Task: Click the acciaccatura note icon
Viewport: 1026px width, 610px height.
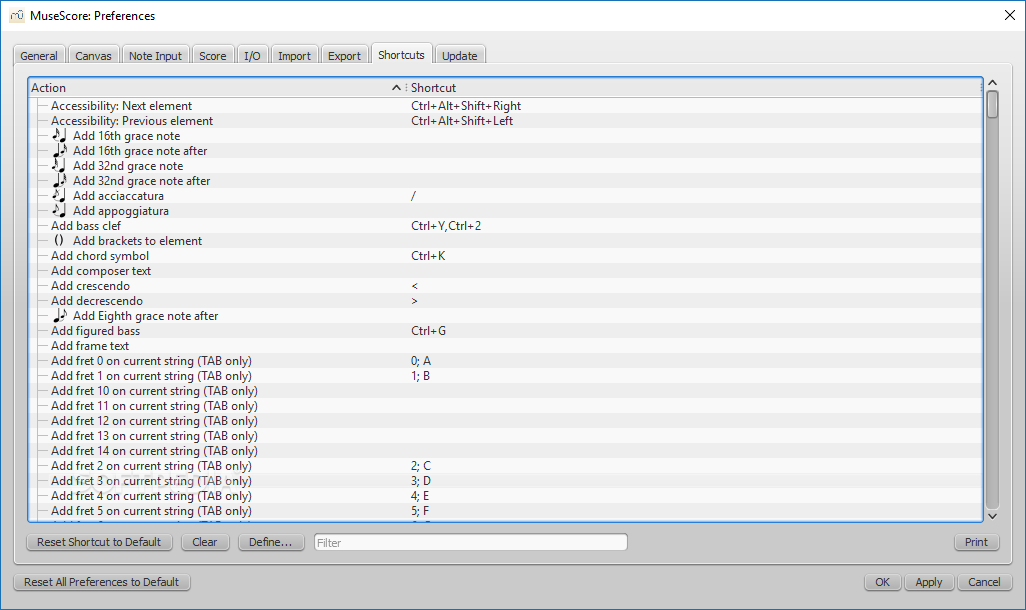Action: tap(59, 196)
